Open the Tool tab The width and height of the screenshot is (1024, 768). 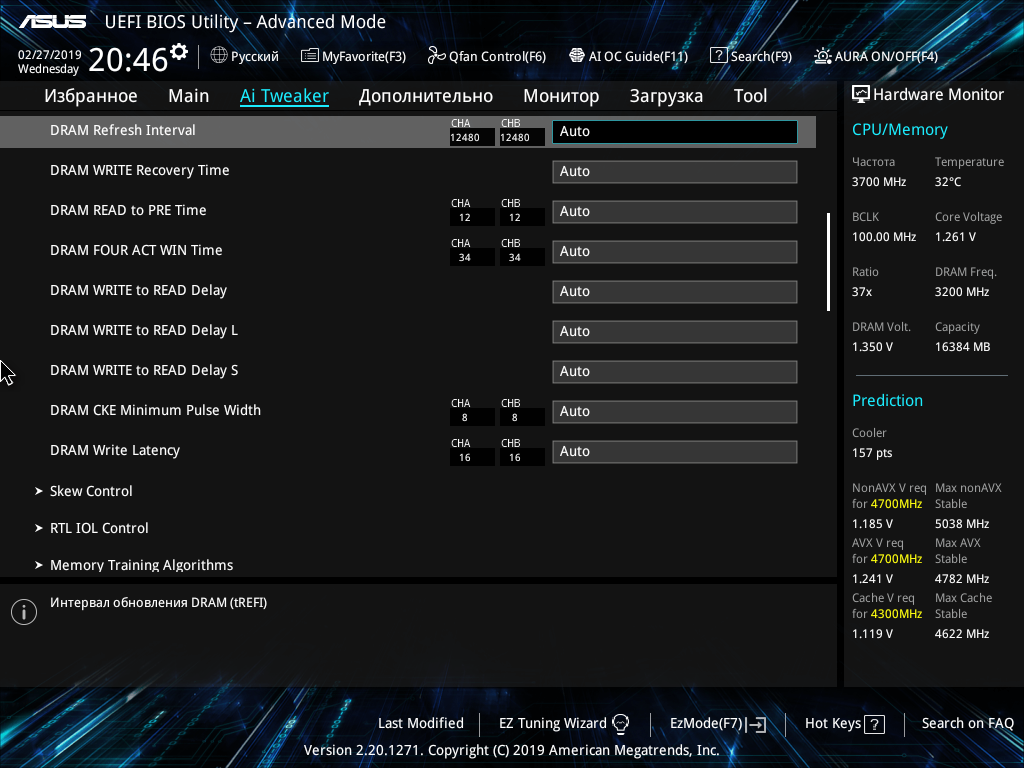(x=750, y=96)
